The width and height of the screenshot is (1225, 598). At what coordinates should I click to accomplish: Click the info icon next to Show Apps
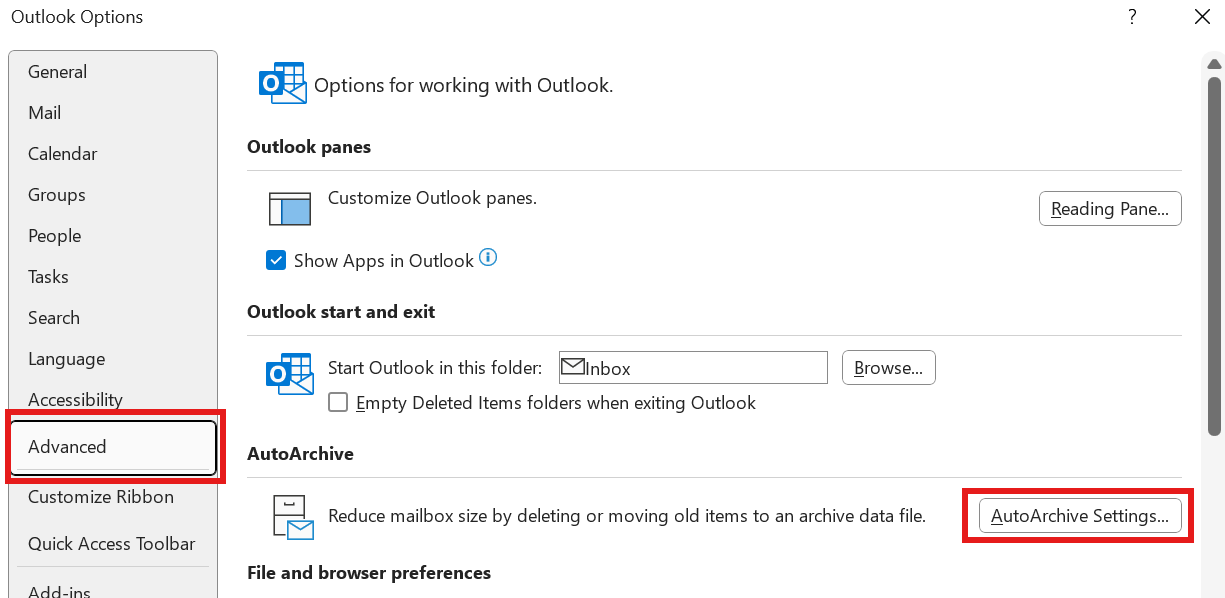click(488, 258)
